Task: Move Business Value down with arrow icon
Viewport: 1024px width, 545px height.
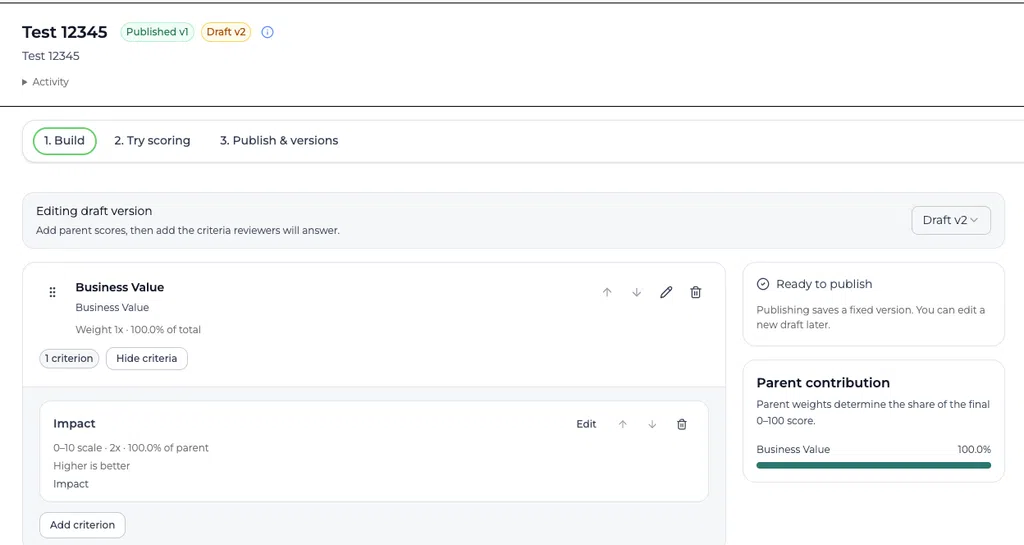Action: click(x=637, y=292)
